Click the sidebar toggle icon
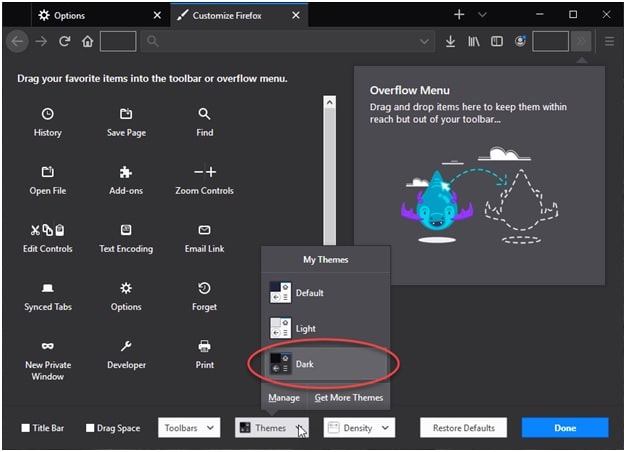 tap(497, 41)
